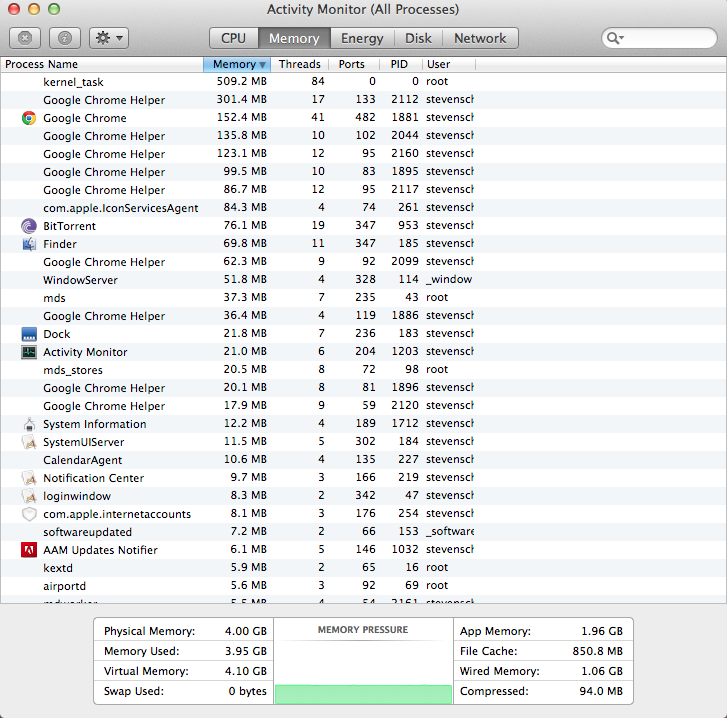Click the Inspect process info button
727x718 pixels.
tap(65, 38)
